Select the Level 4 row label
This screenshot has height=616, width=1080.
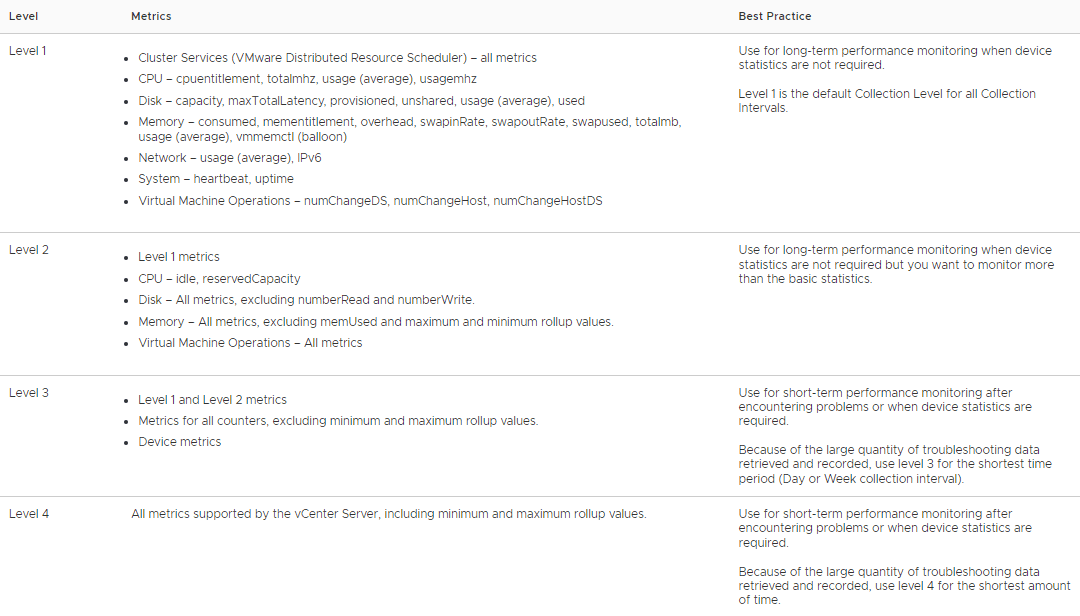29,514
